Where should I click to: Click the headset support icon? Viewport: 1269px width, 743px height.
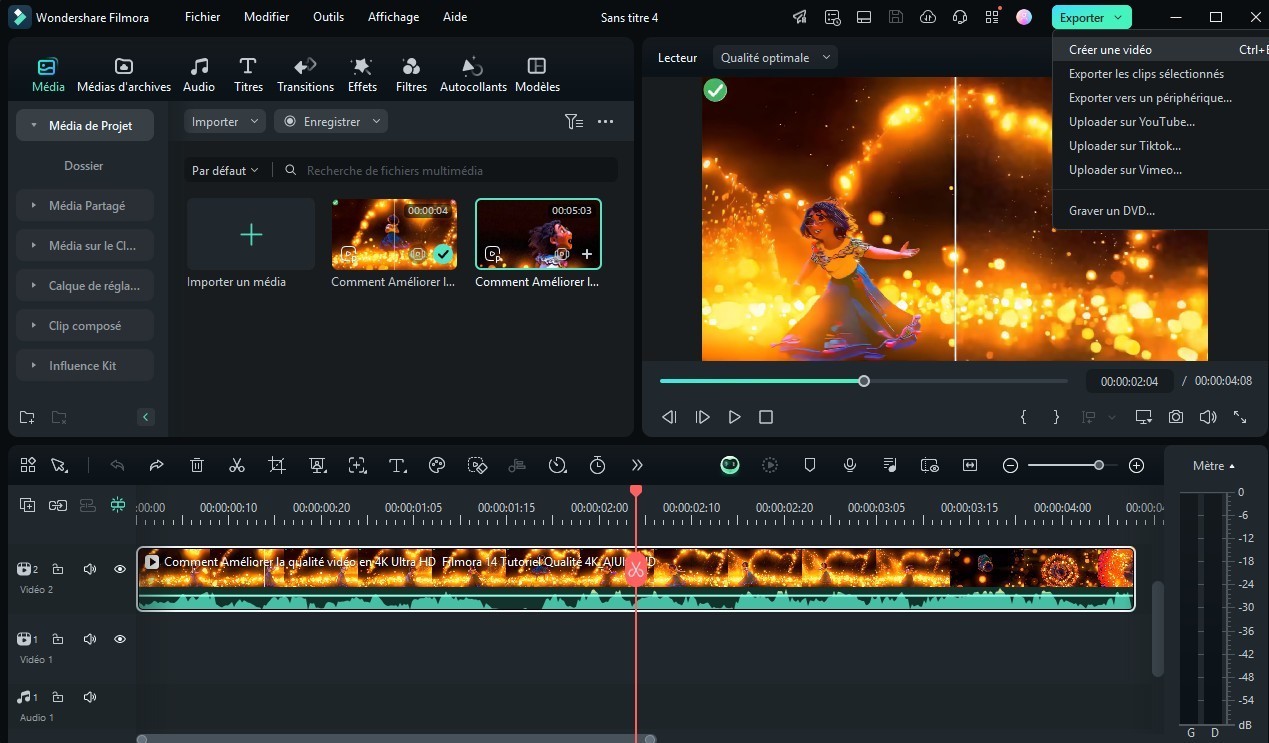[960, 17]
